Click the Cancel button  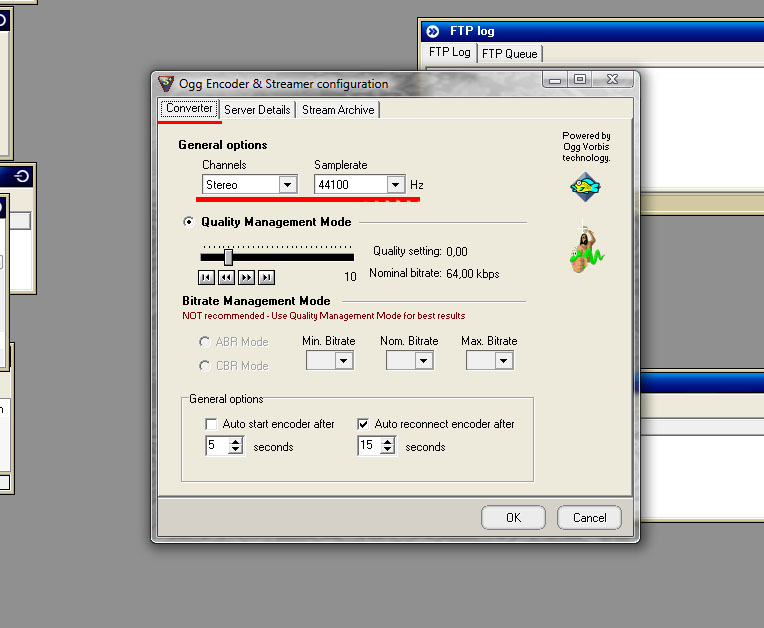coord(590,517)
